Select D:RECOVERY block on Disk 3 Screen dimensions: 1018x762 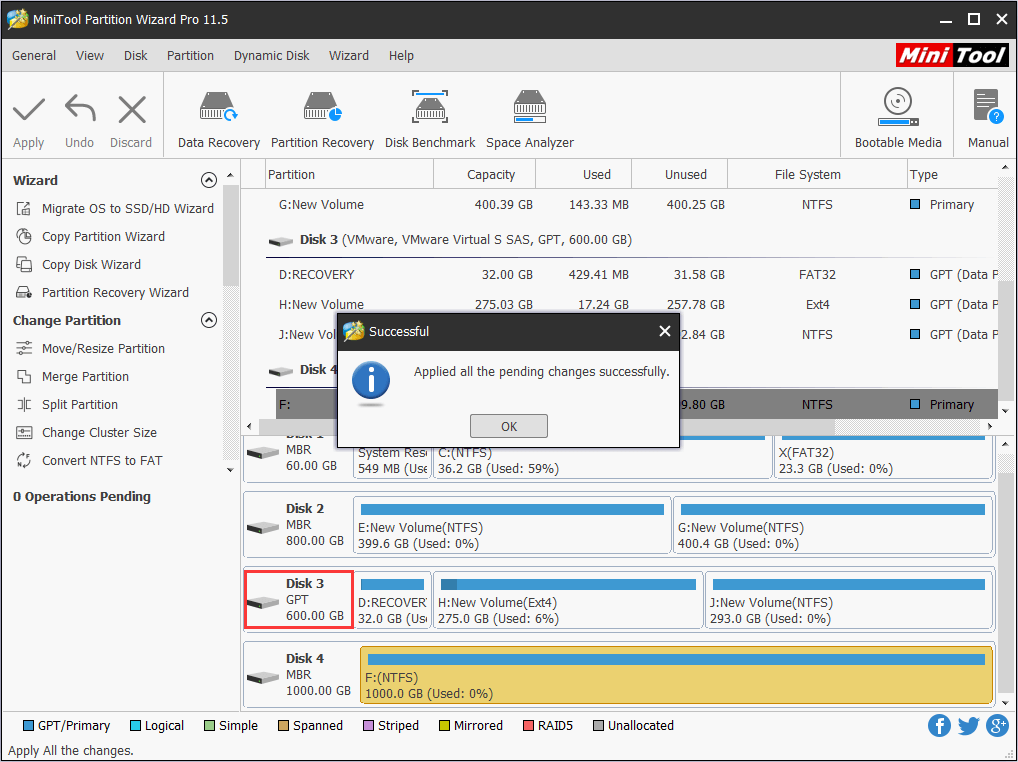coord(392,600)
